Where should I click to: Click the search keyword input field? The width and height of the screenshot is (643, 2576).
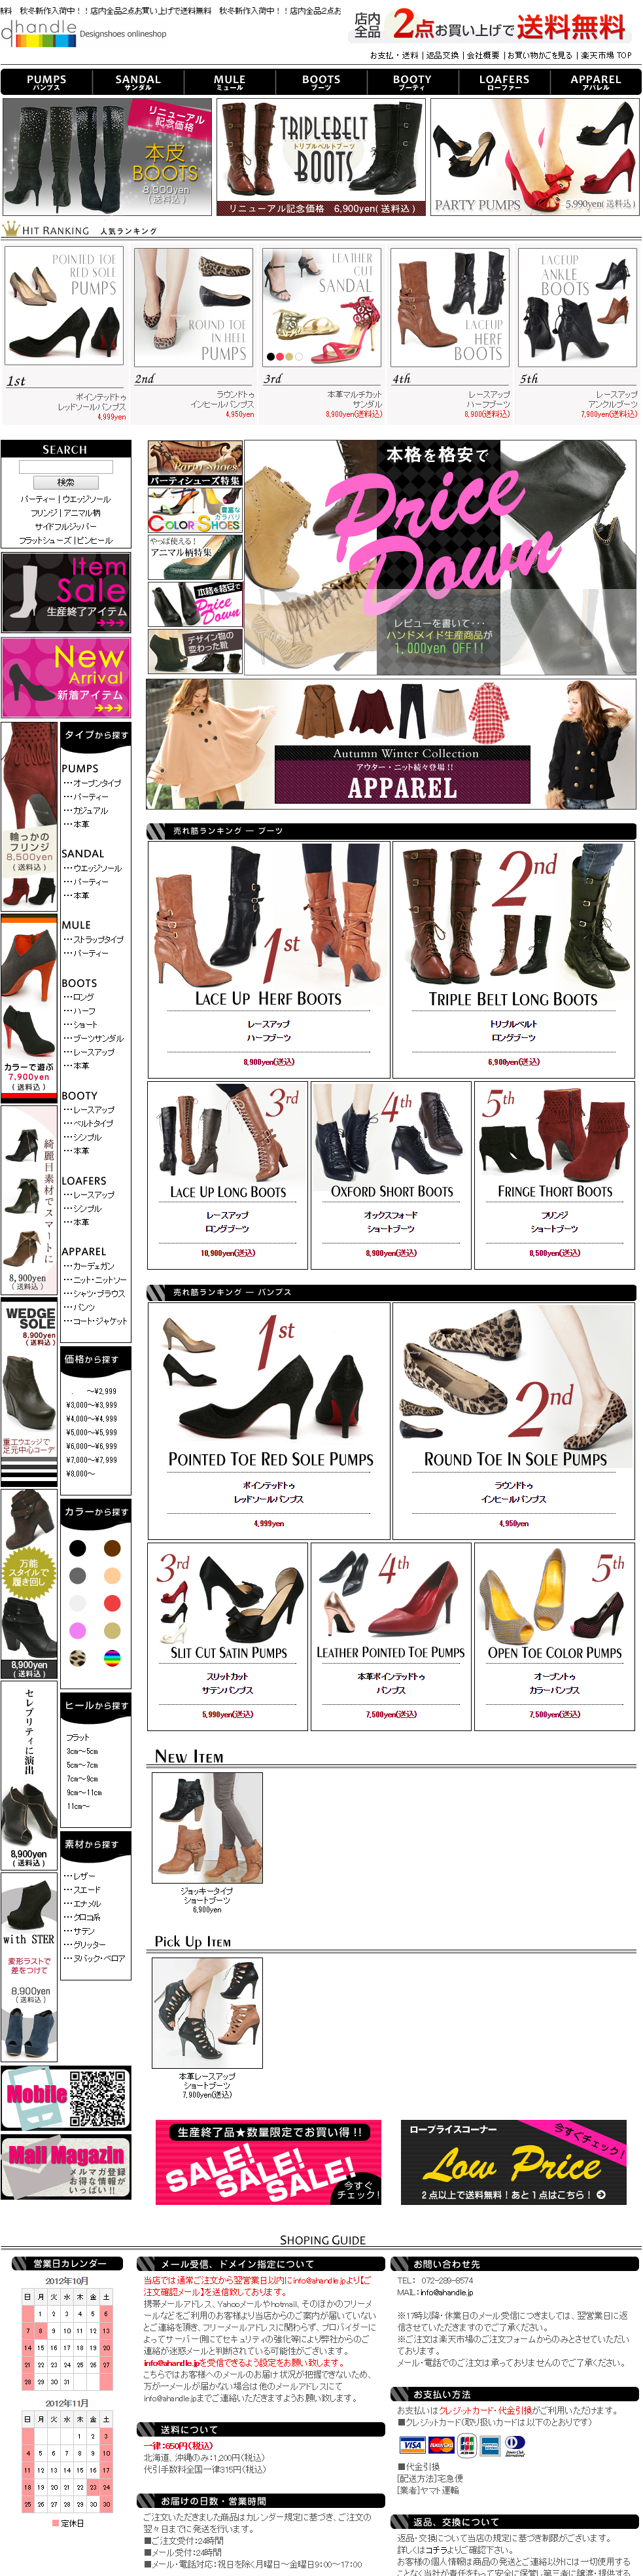tap(65, 467)
